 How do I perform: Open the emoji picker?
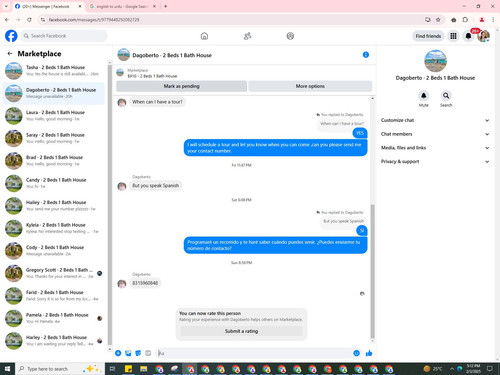click(x=356, y=353)
